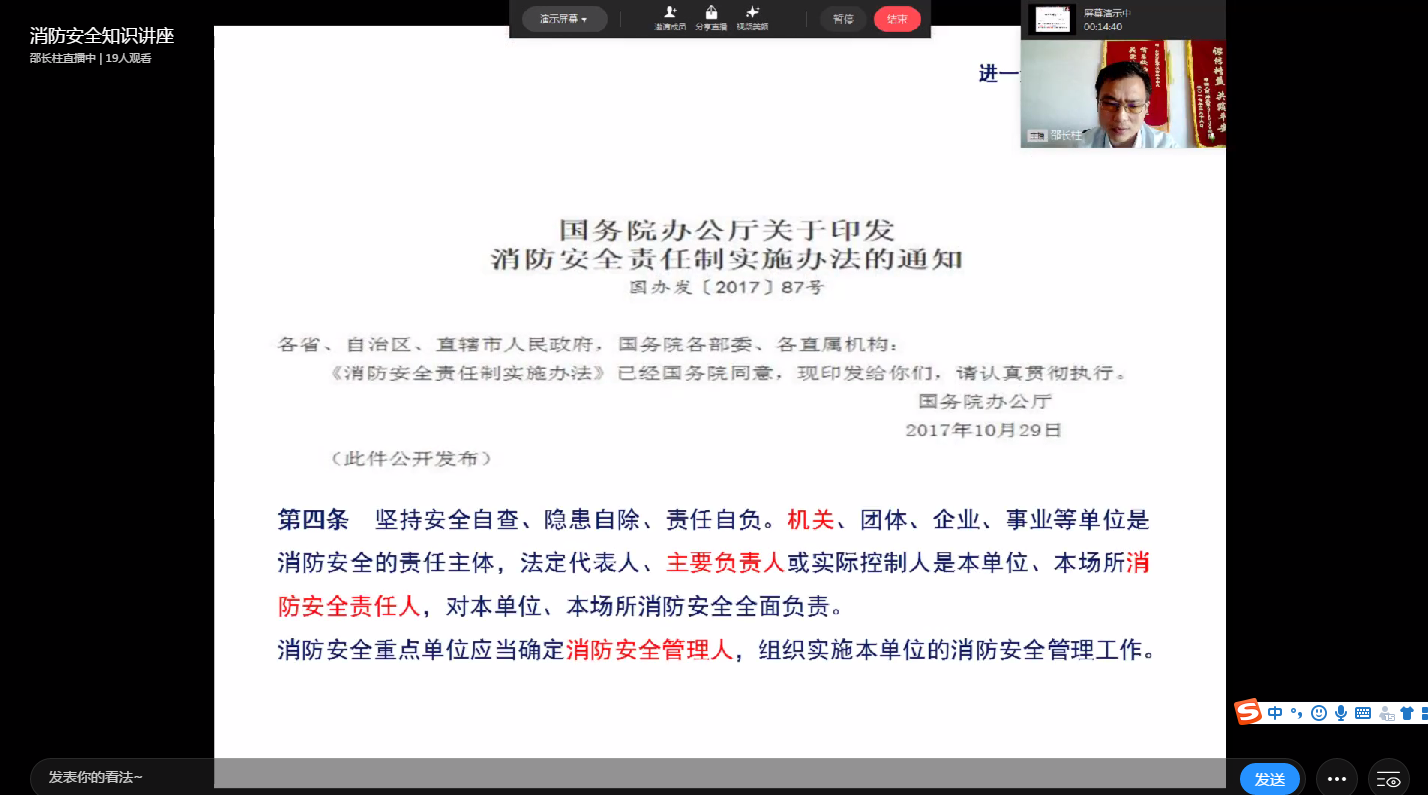
Task: Send the comment with 发送 button
Action: 1269,779
